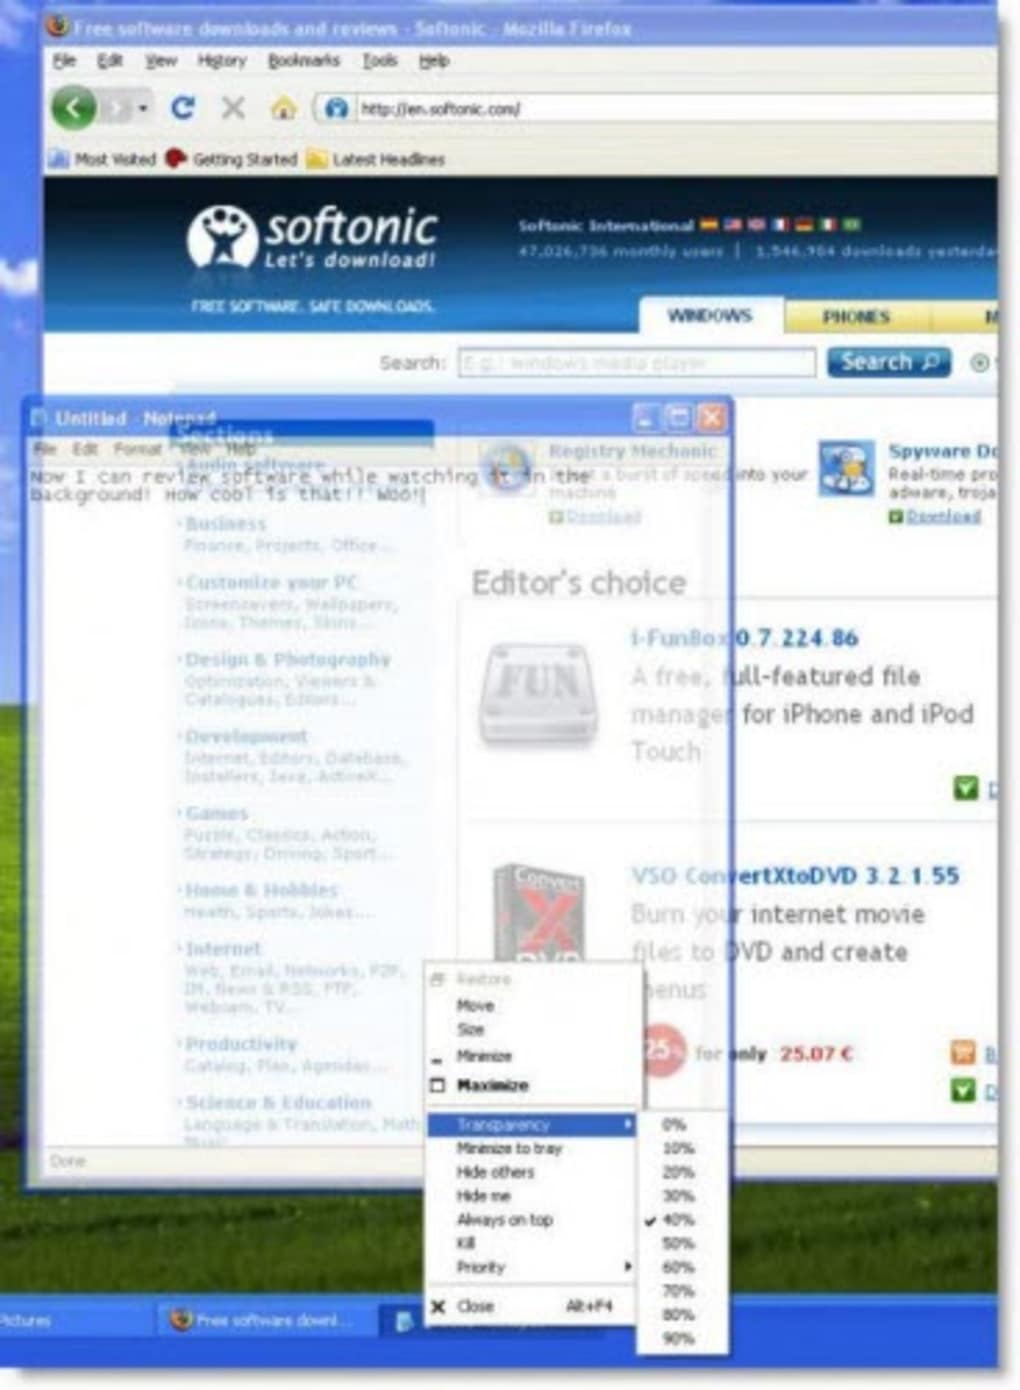Viewport: 1020px width, 1390px height.
Task: Switch to the PHONES tab
Action: tap(856, 317)
